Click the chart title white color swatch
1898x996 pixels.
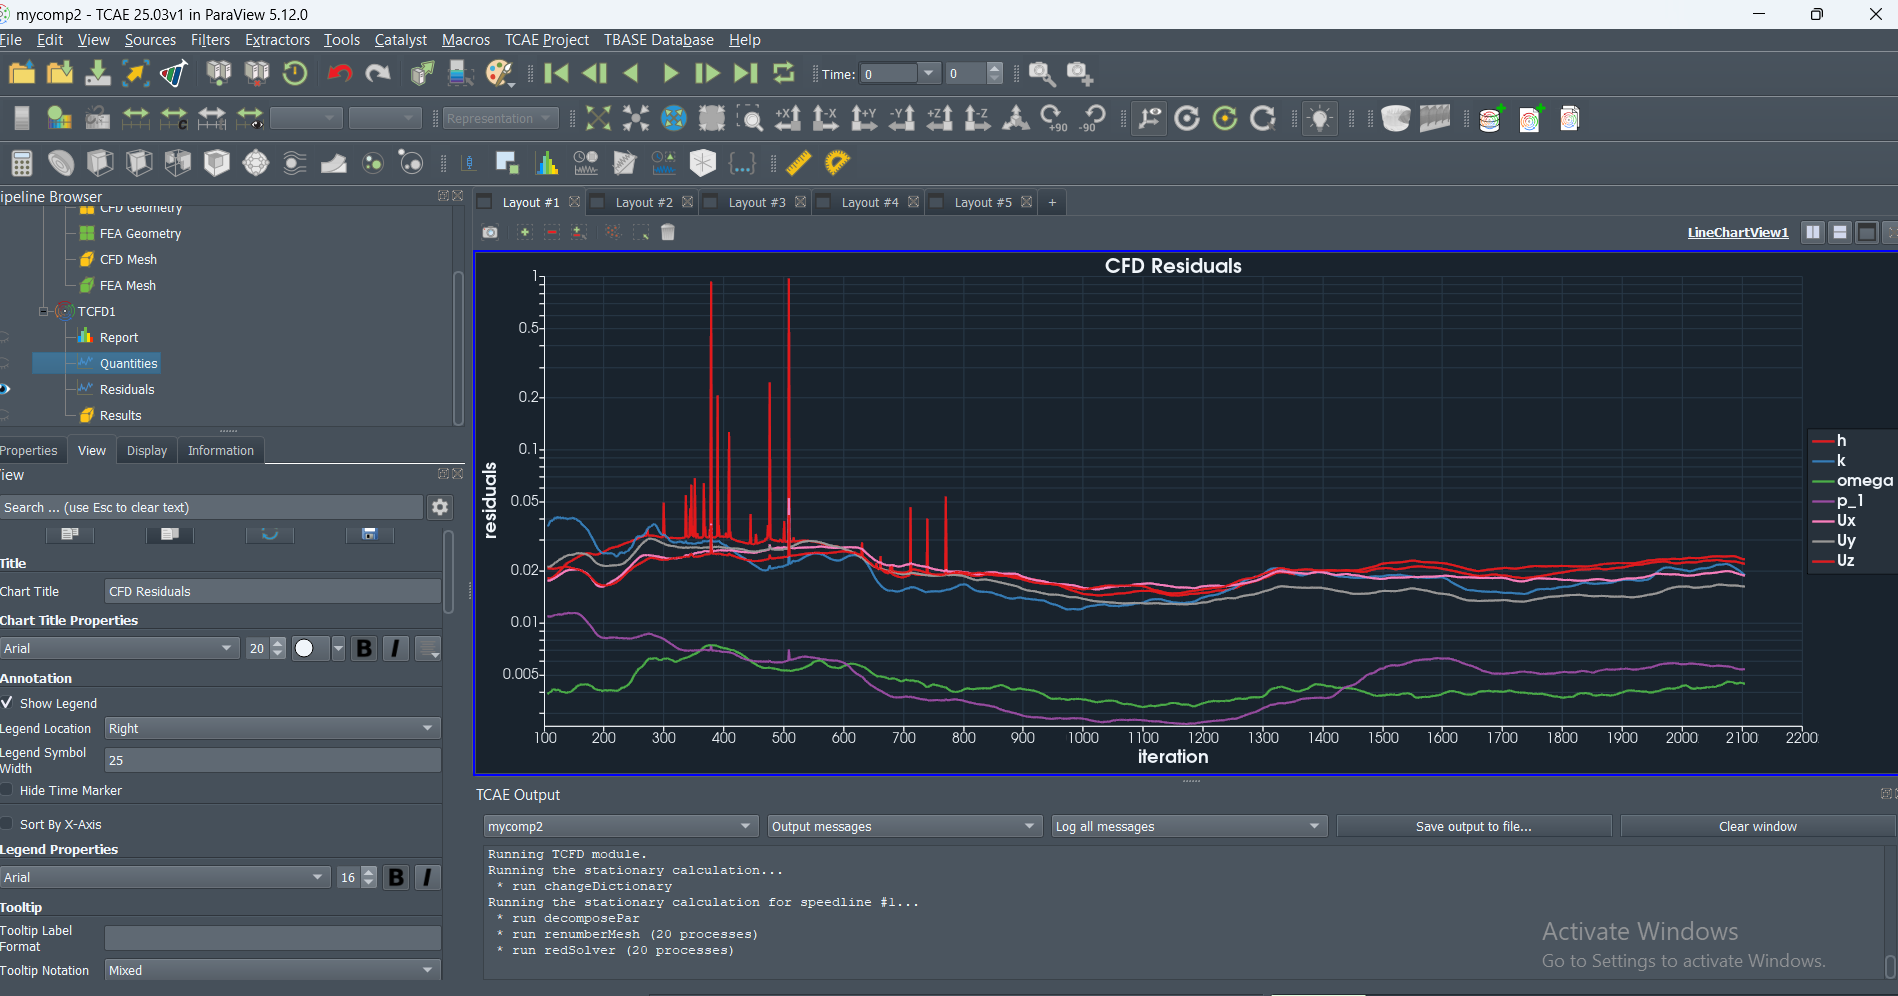[305, 648]
